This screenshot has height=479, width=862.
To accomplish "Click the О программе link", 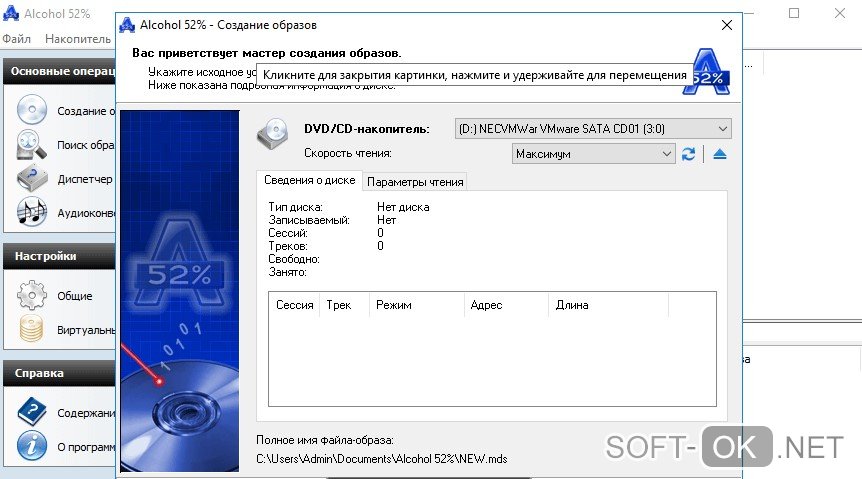I will click(x=86, y=447).
